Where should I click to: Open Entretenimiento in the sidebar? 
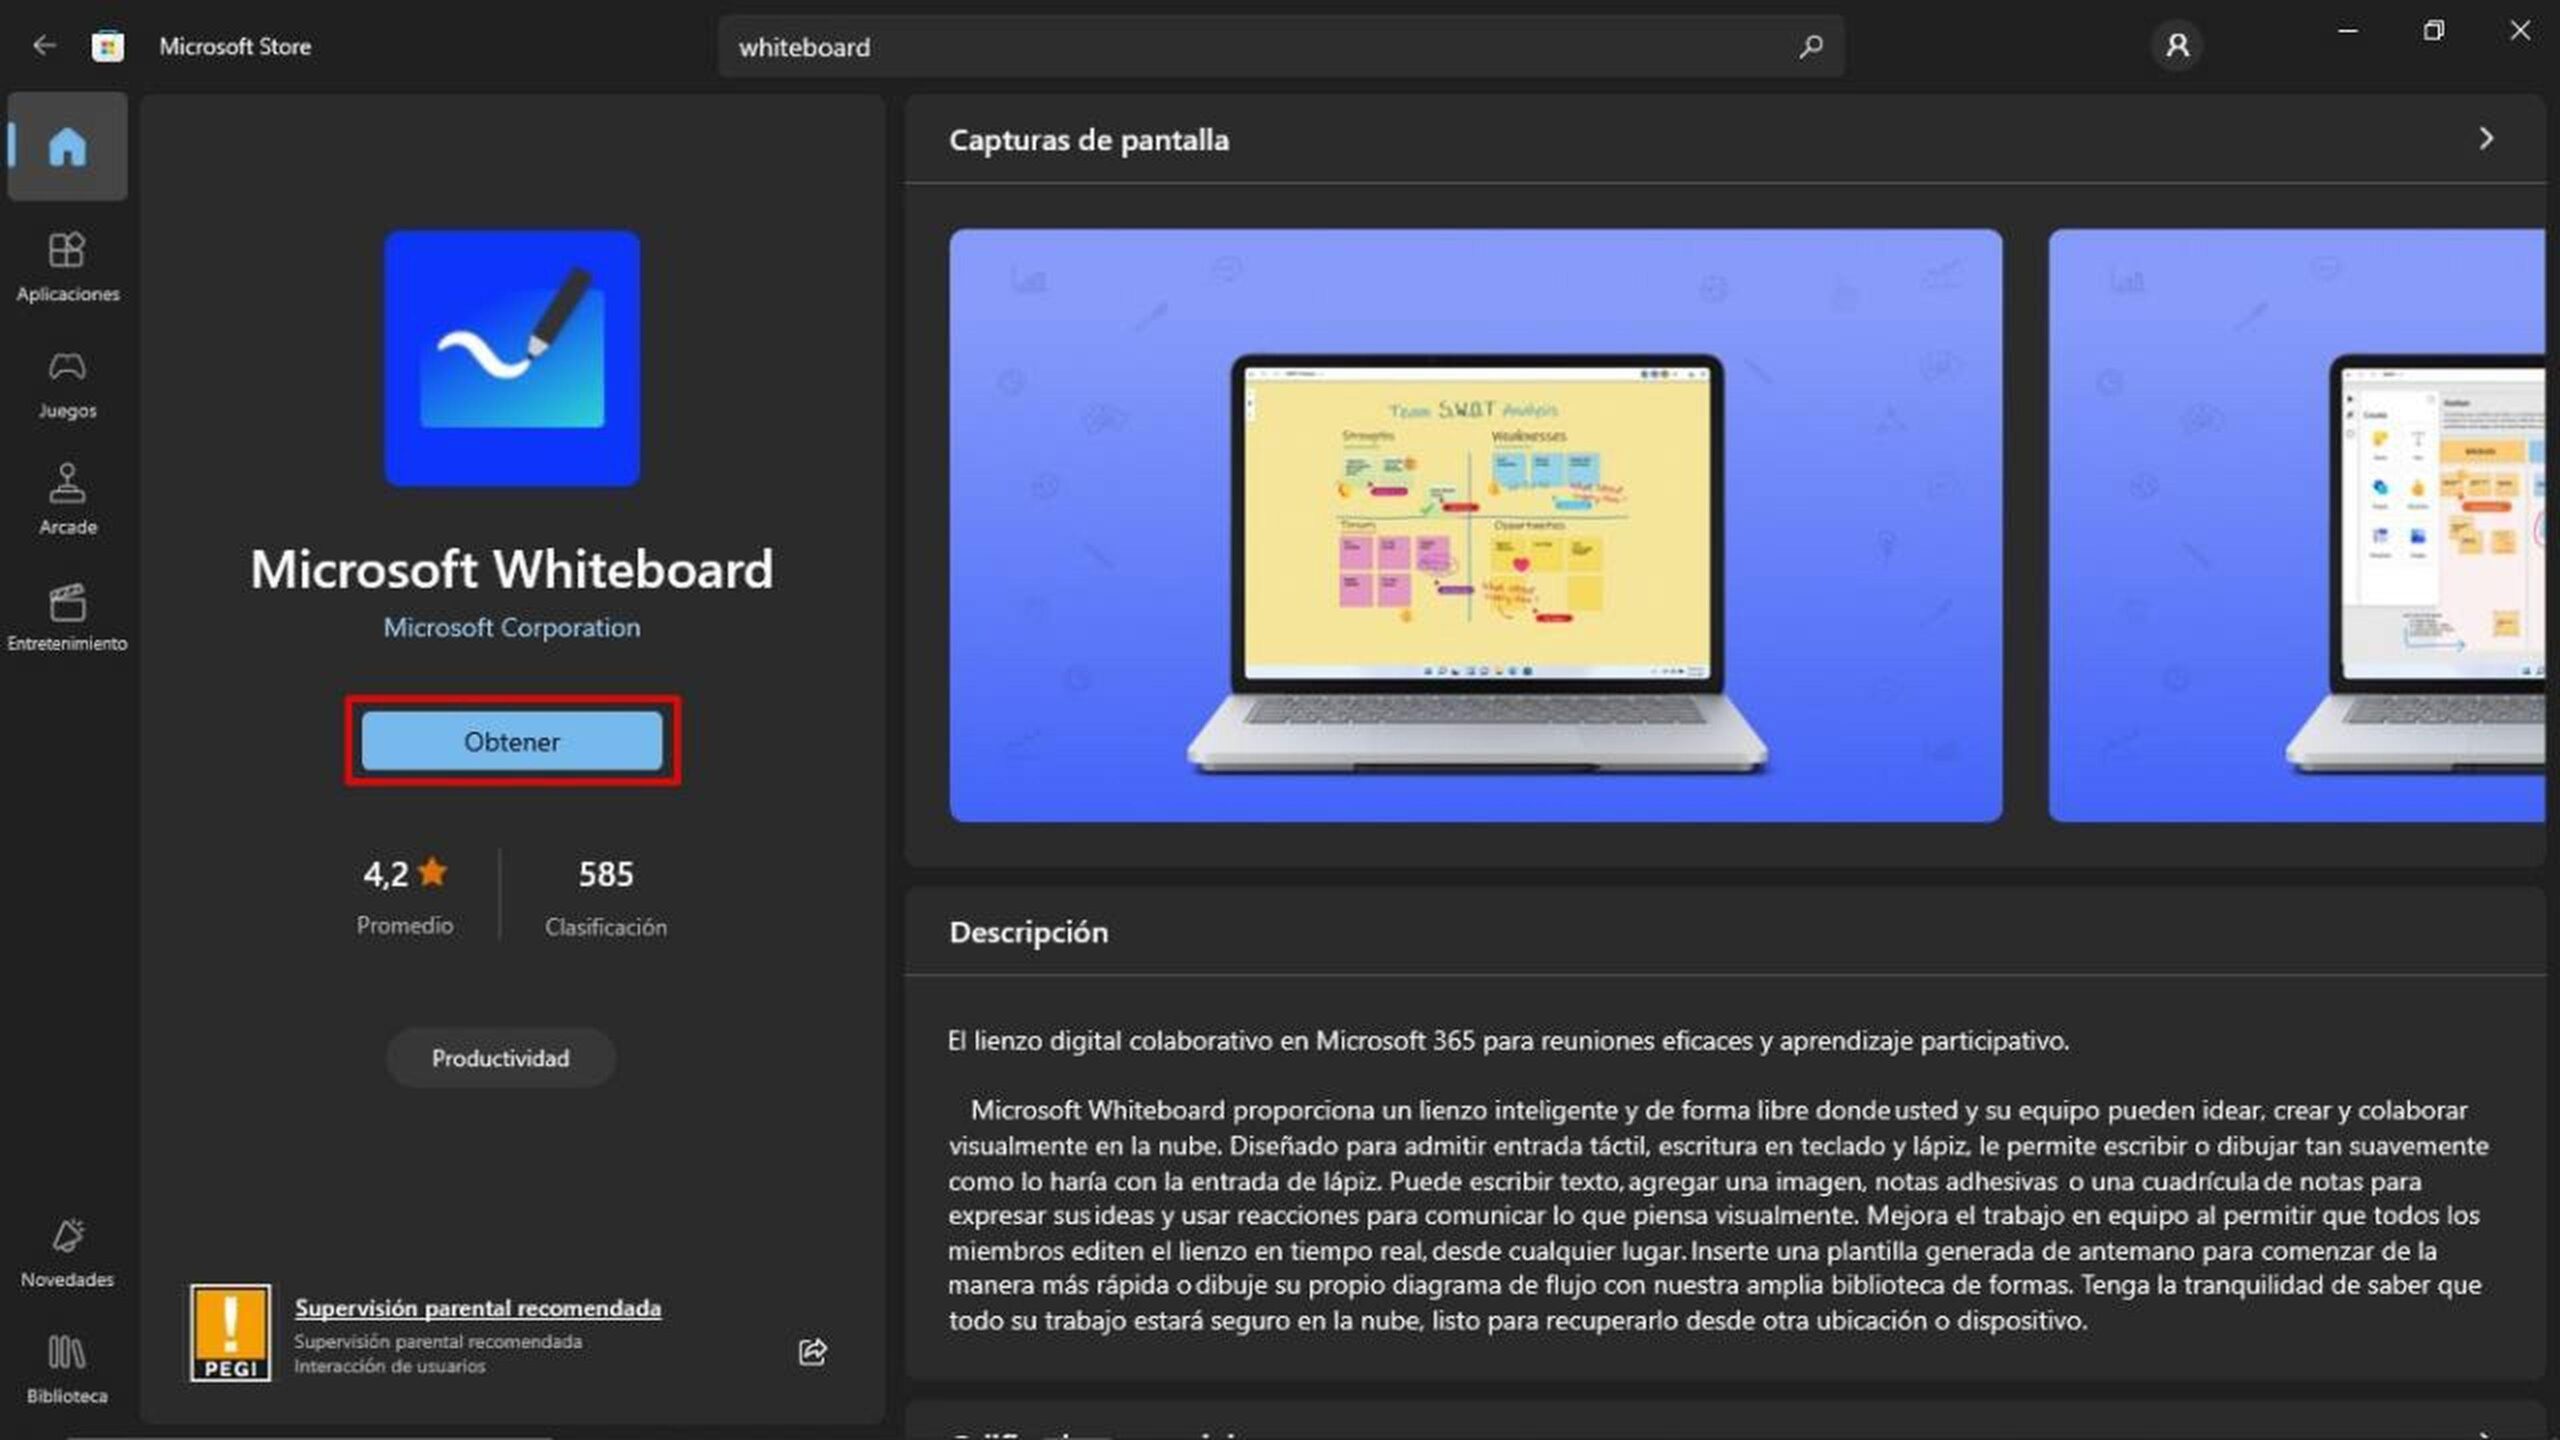67,617
